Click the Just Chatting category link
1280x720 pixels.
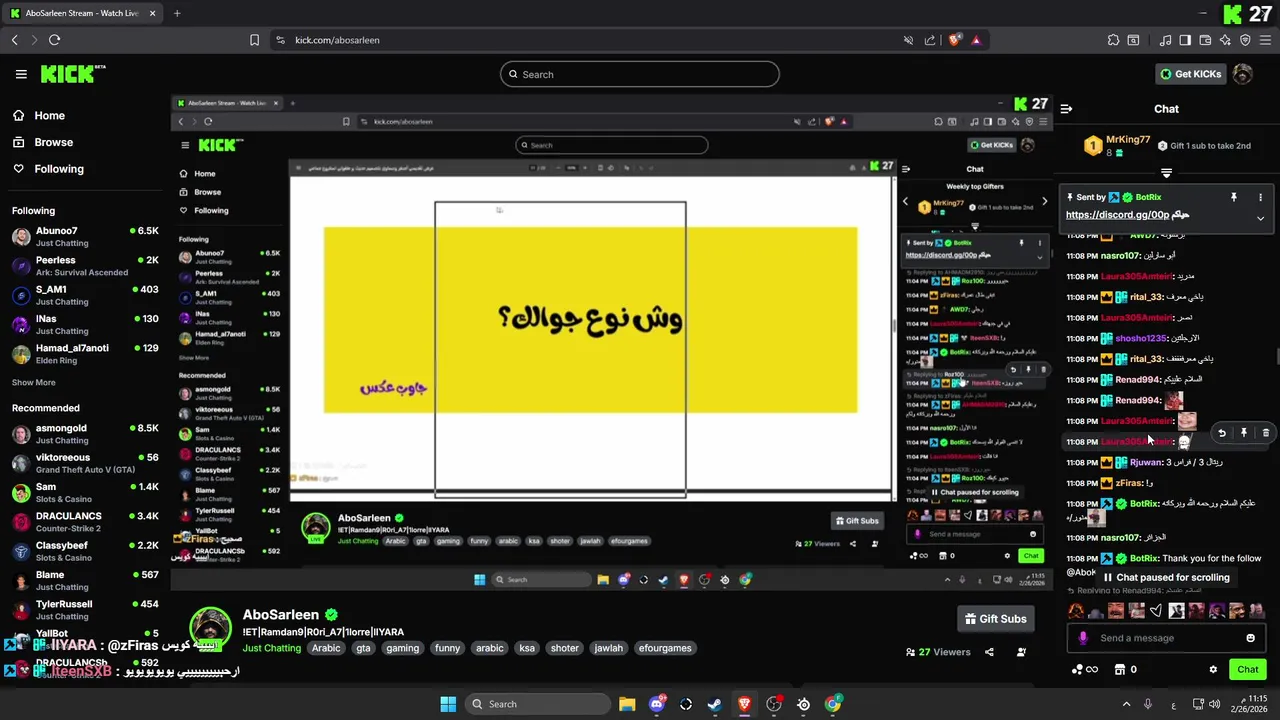point(272,648)
